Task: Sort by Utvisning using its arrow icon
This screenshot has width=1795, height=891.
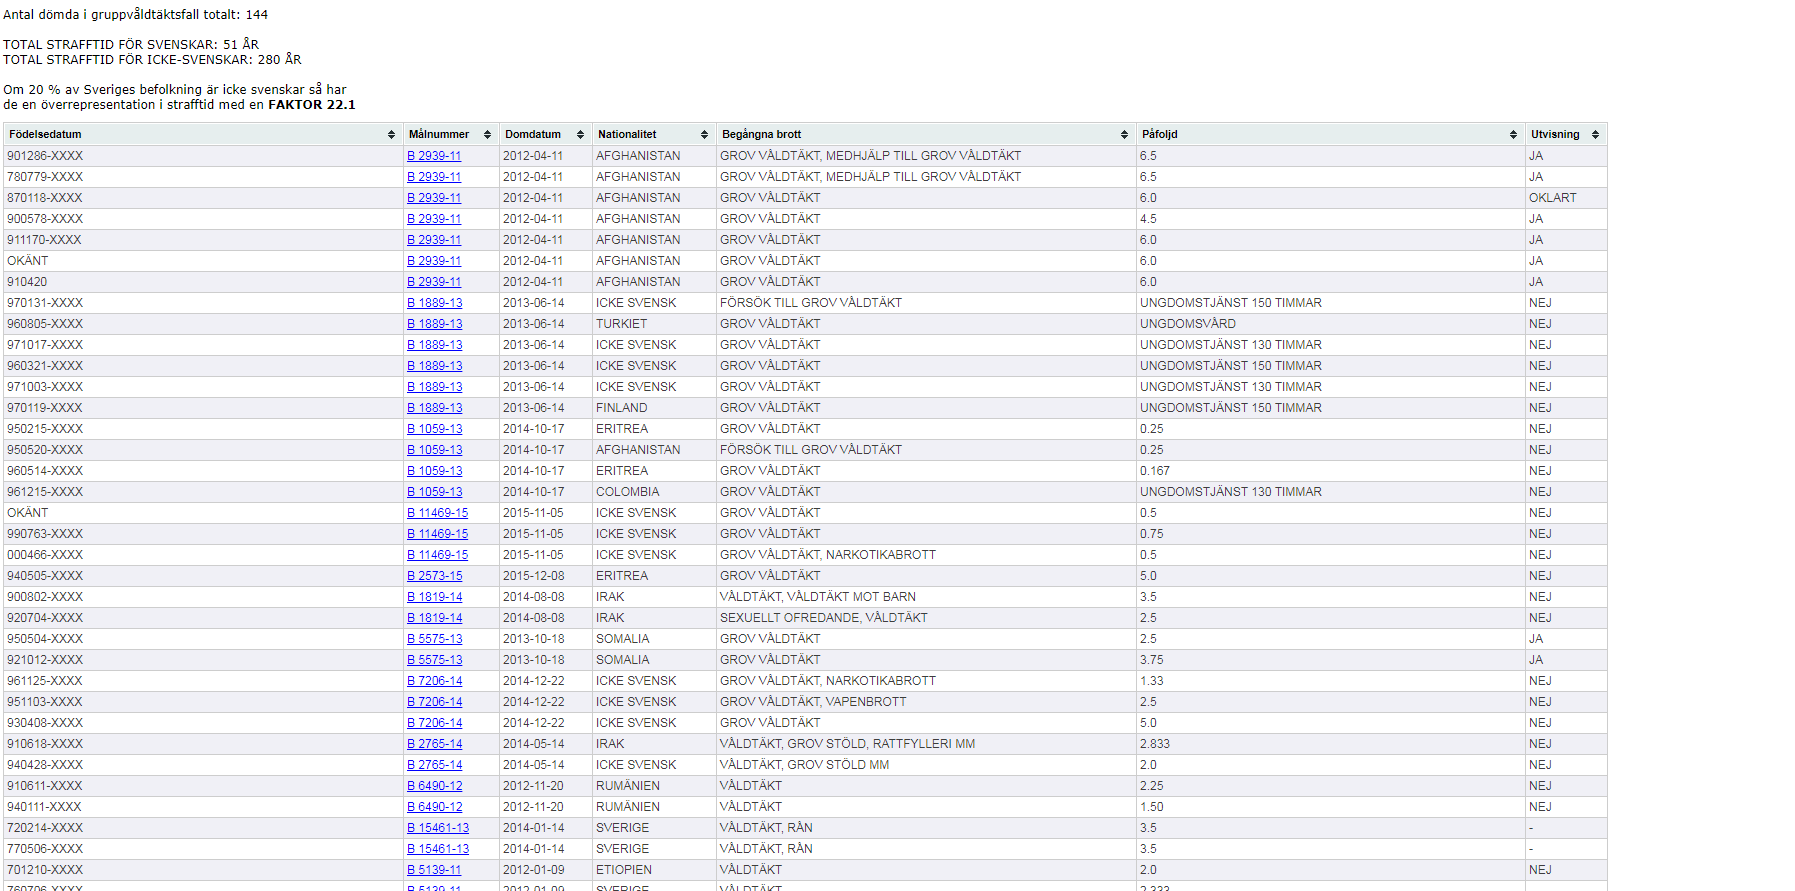Action: (1595, 135)
